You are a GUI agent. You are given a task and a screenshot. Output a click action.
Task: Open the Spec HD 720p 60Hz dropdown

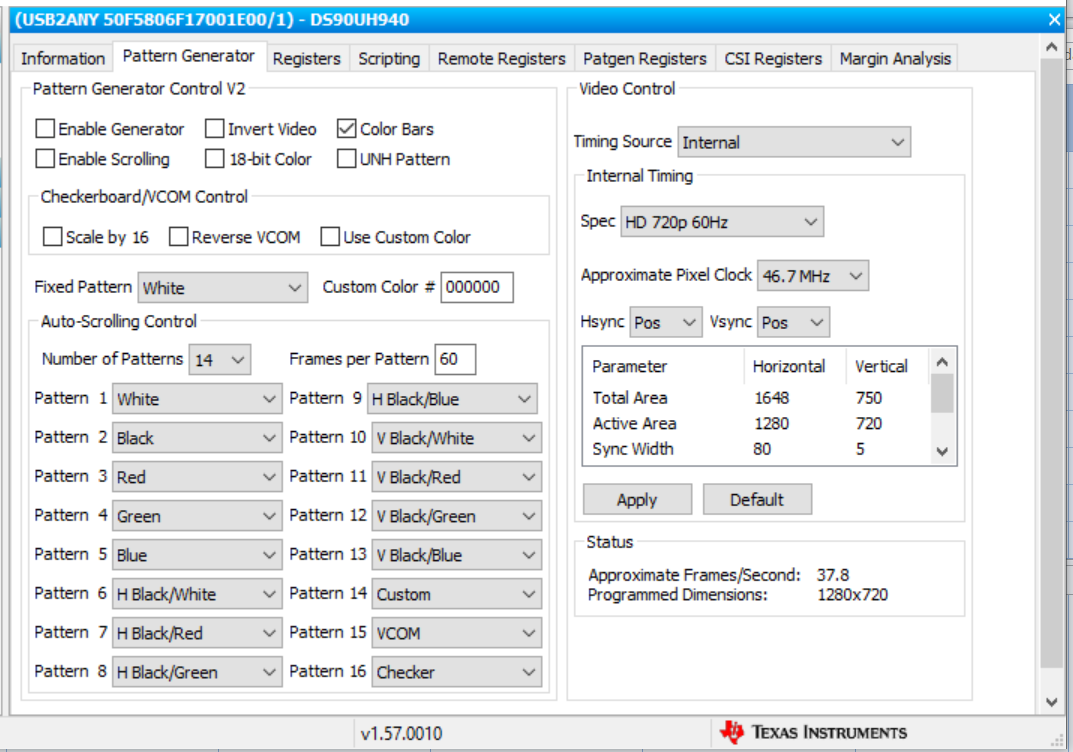[x=722, y=222]
